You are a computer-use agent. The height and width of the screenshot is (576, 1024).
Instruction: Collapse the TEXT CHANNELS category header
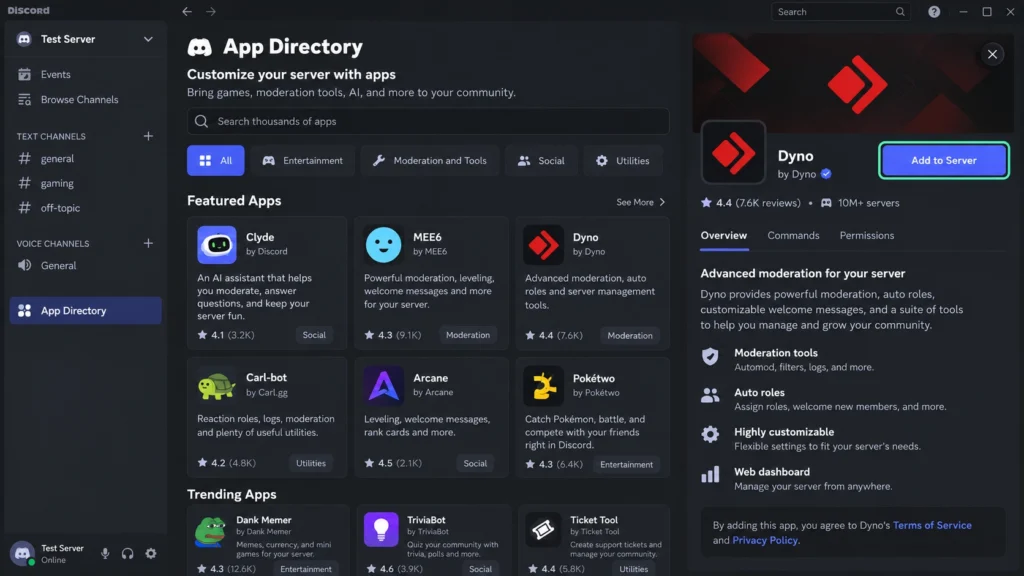pos(51,136)
